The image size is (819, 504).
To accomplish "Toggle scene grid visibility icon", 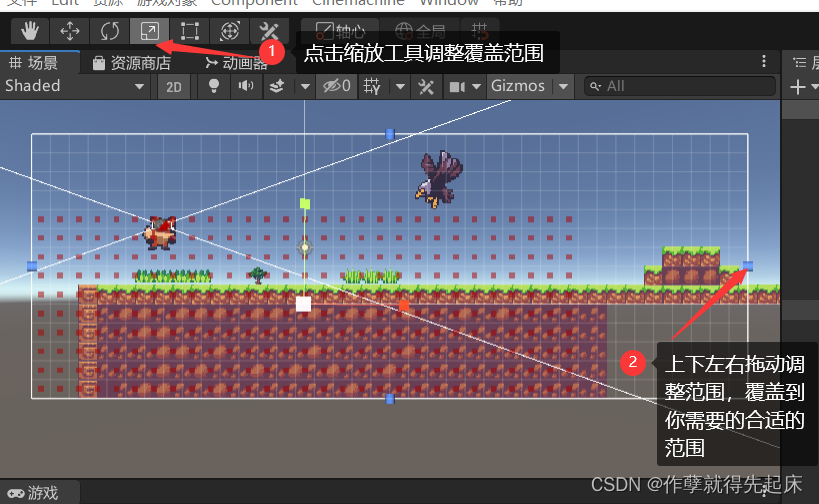I will [372, 86].
